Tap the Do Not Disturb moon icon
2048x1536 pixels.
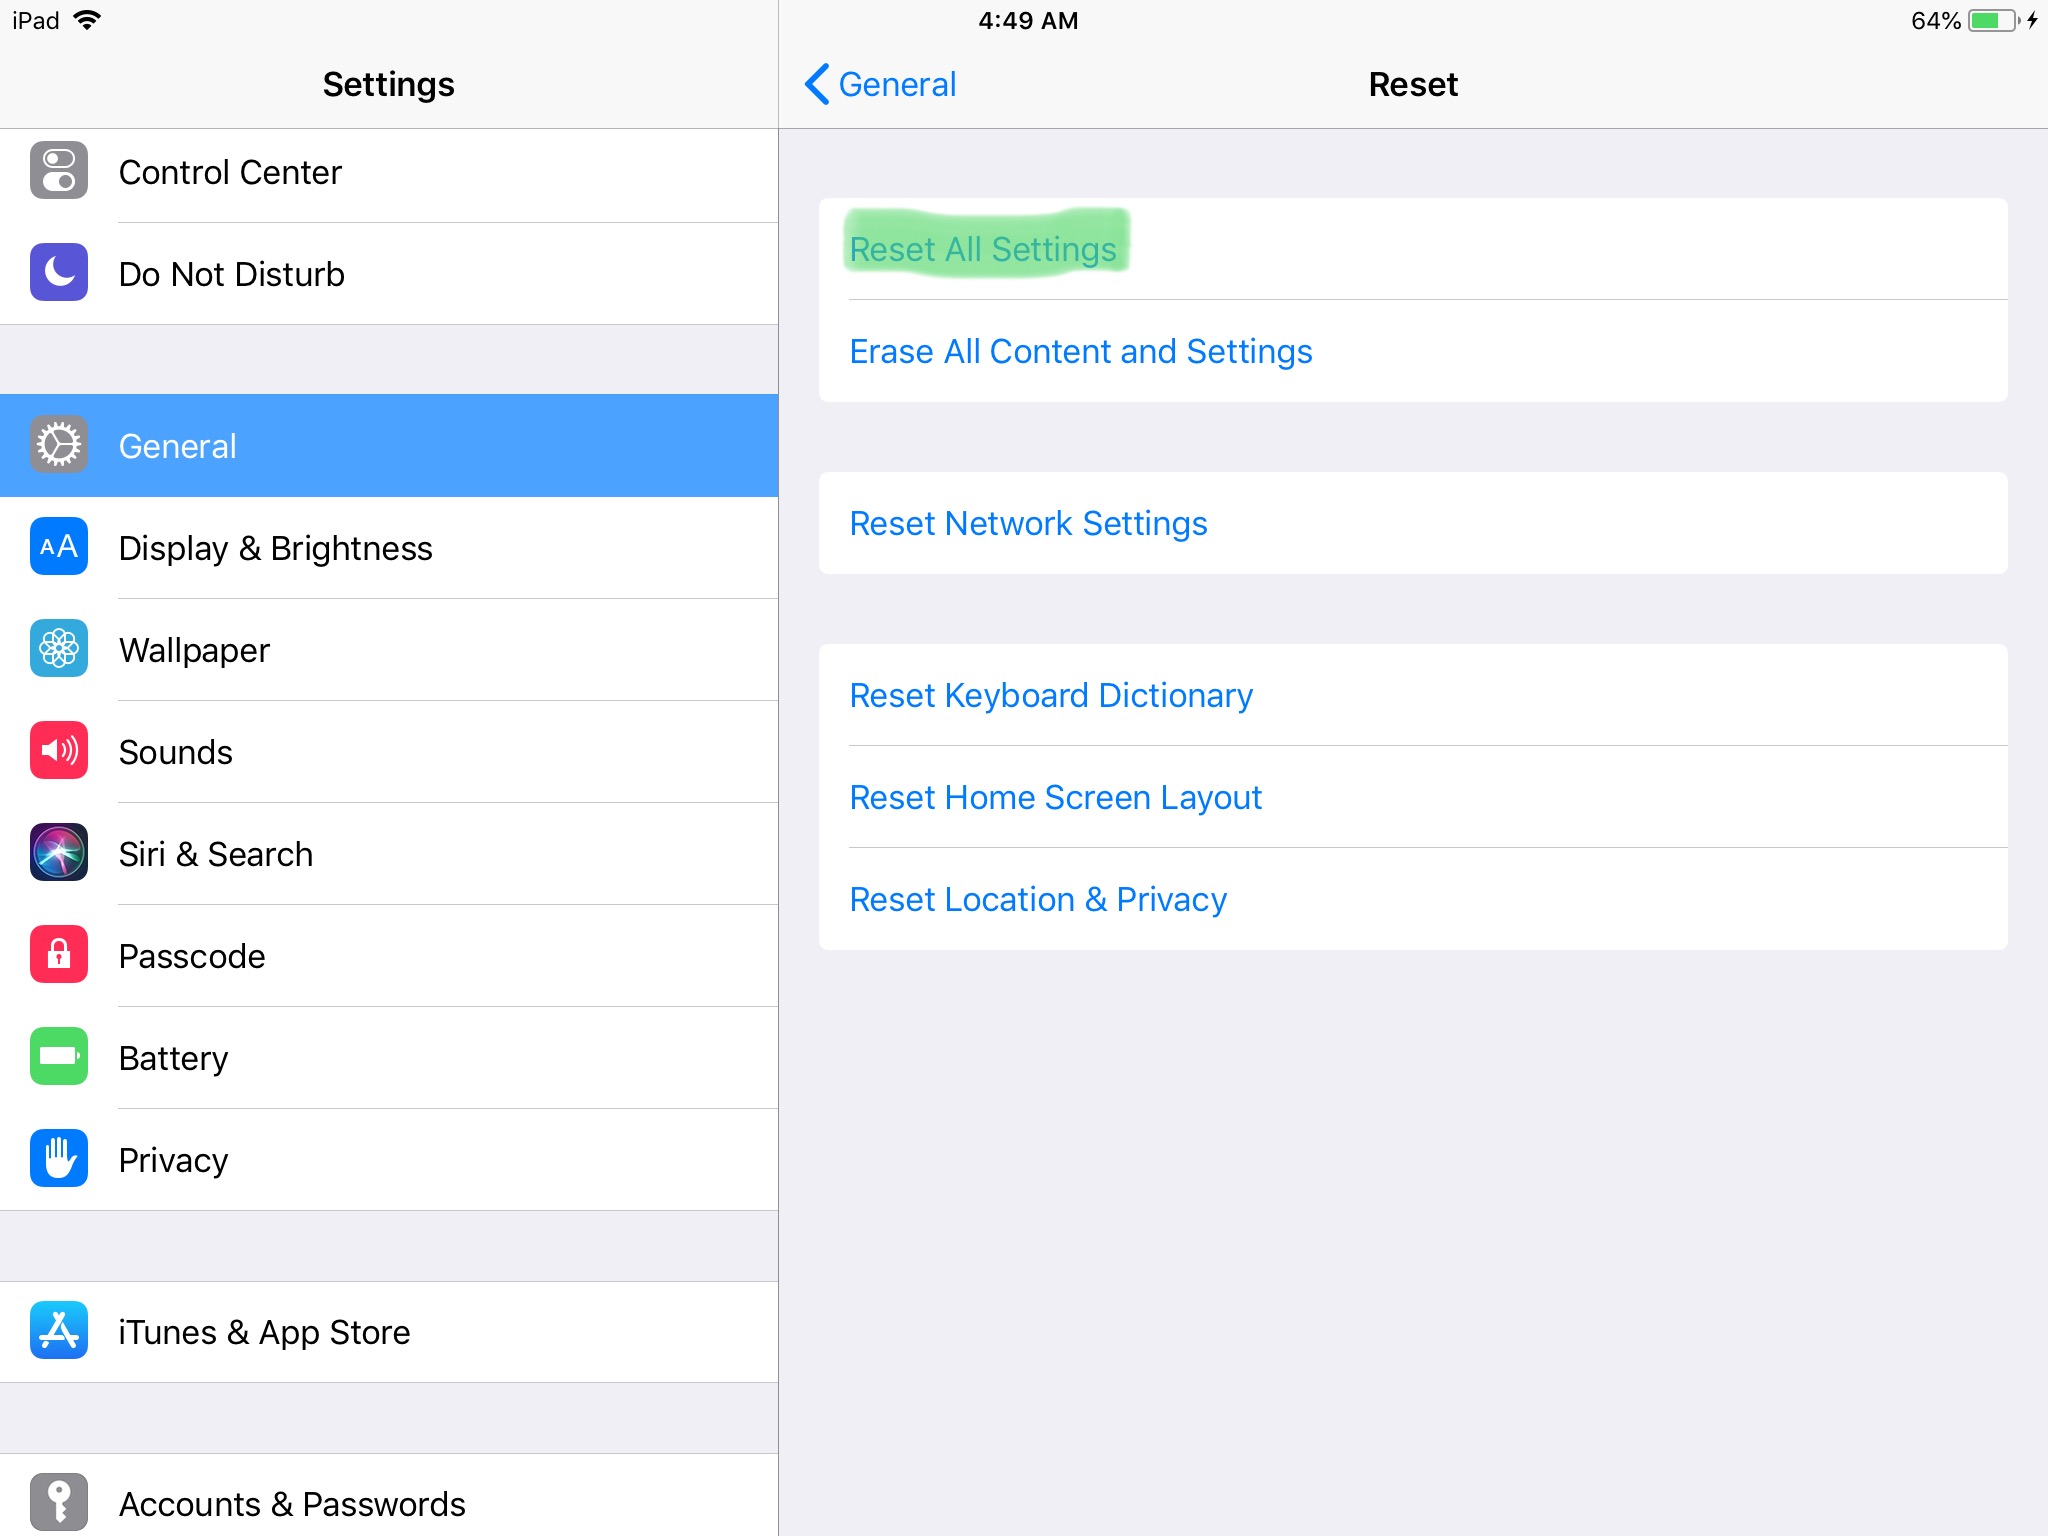click(59, 273)
